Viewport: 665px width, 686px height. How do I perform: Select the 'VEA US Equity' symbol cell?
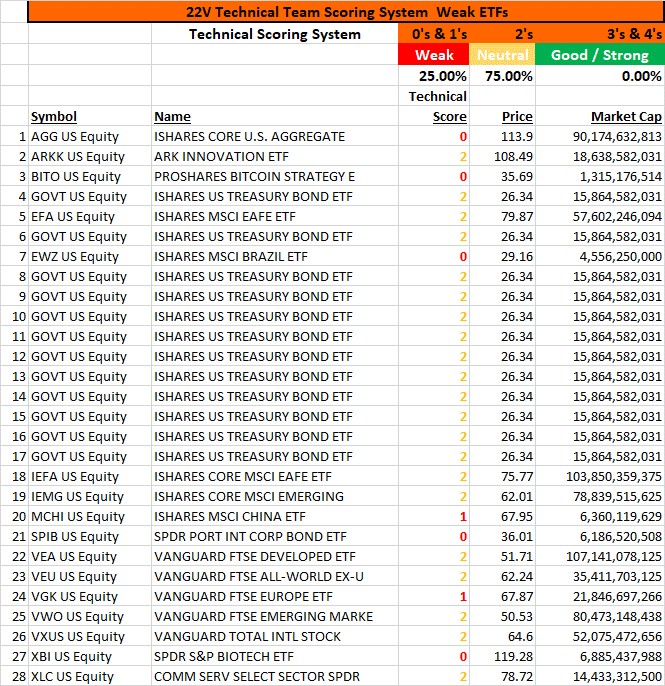90,556
